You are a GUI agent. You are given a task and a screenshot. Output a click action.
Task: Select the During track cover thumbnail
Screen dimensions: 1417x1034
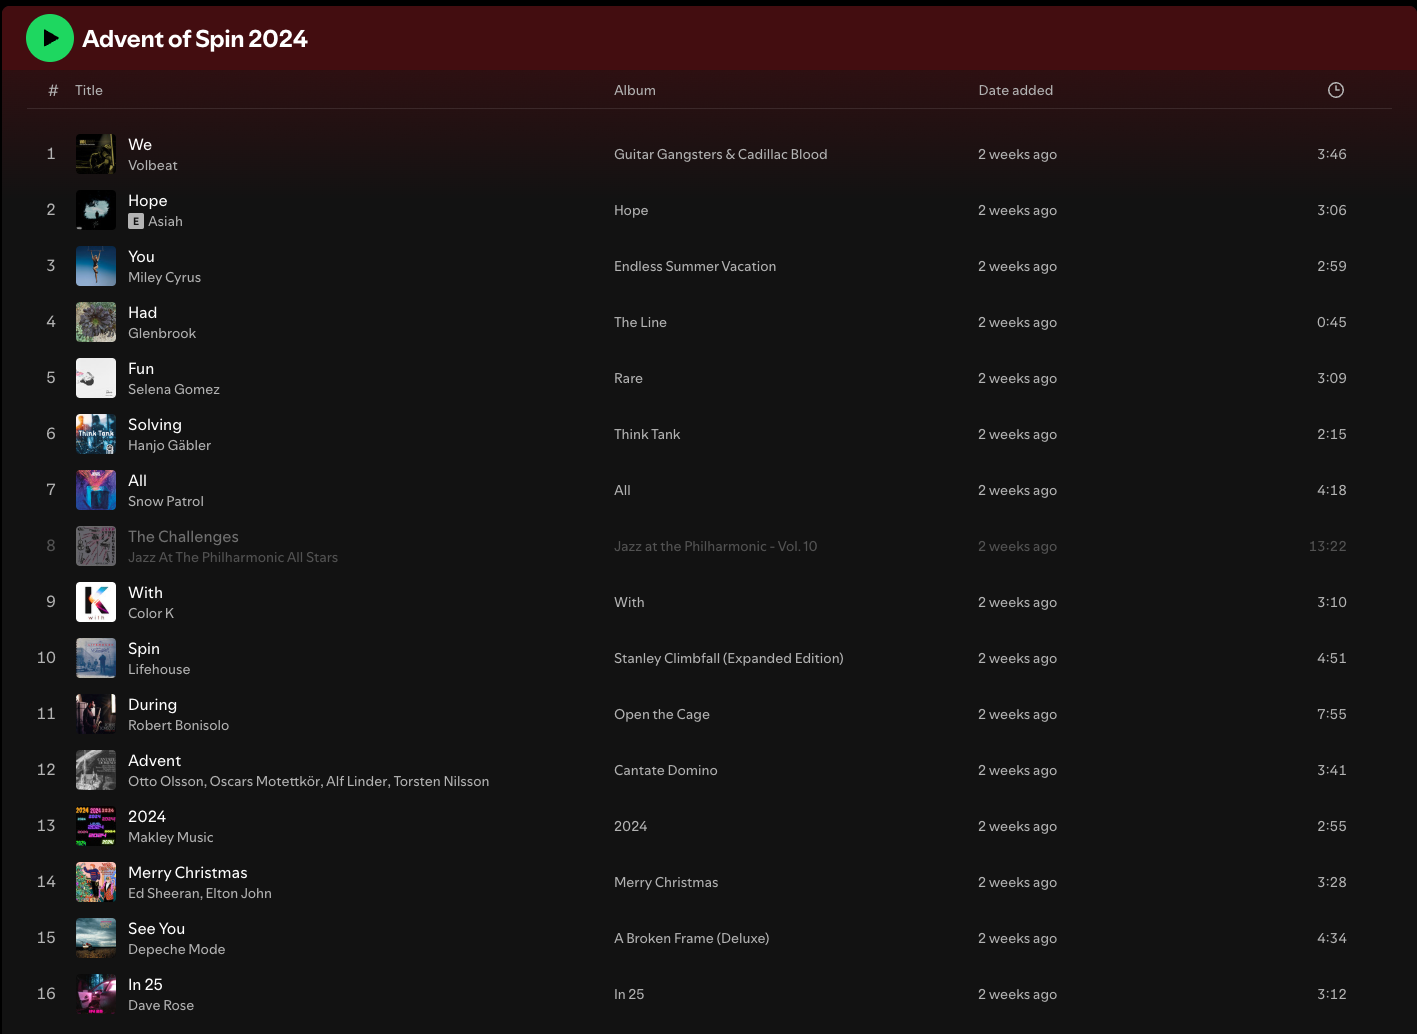pyautogui.click(x=96, y=714)
